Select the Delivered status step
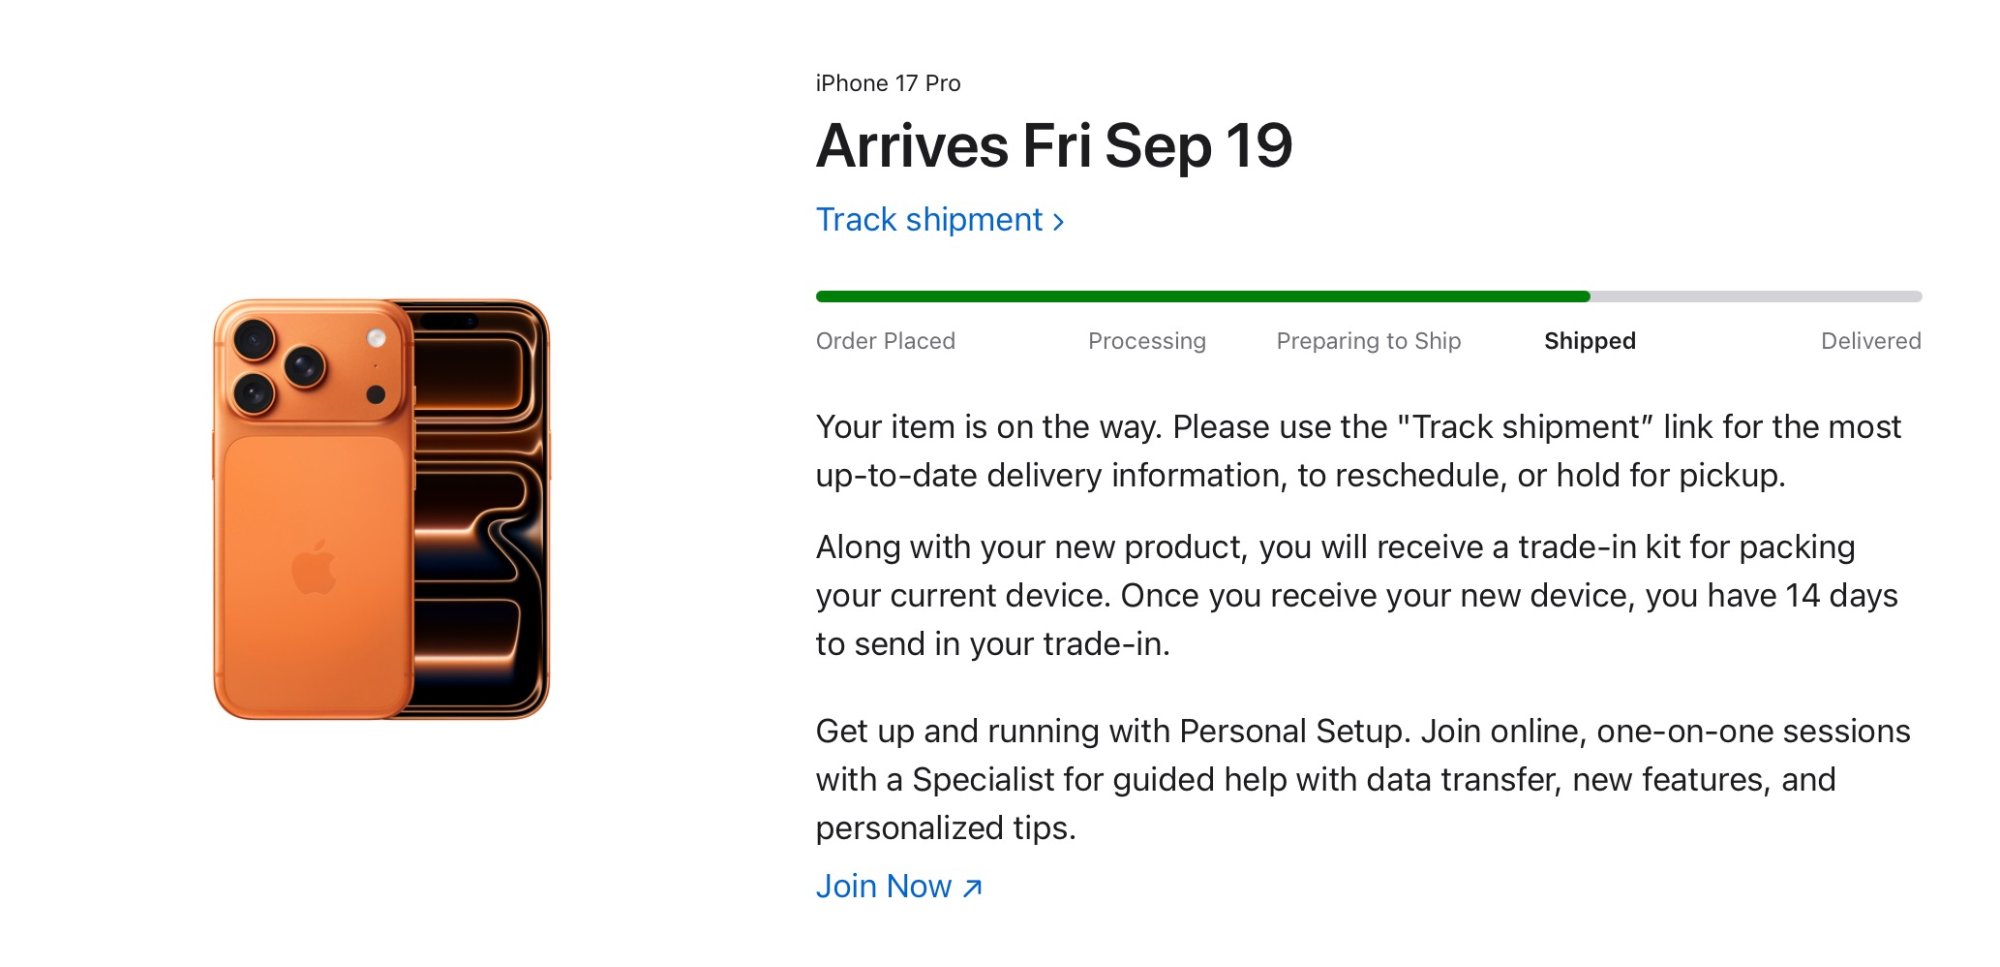The width and height of the screenshot is (2000, 967). coord(1870,341)
